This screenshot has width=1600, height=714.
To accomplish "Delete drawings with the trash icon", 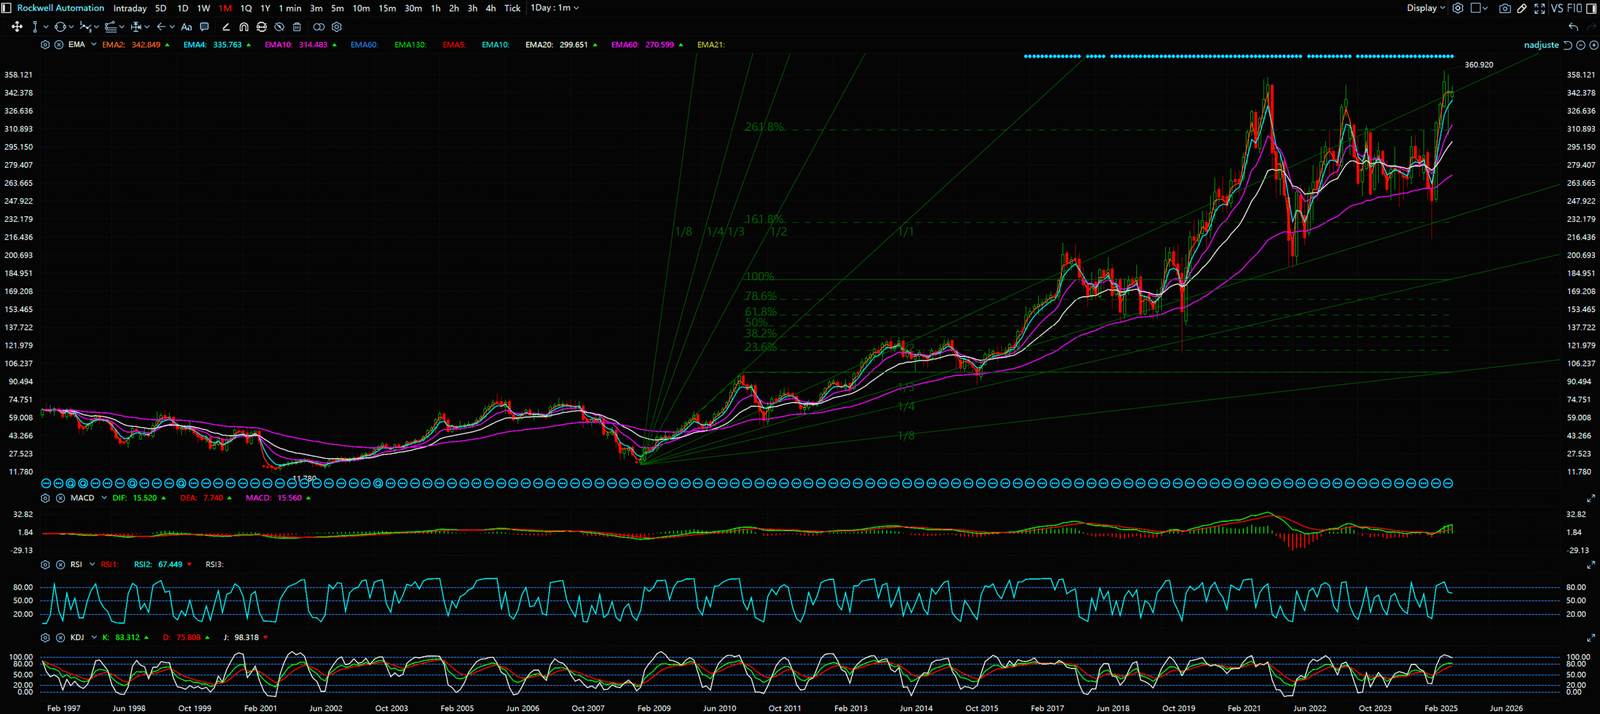I will [x=297, y=27].
